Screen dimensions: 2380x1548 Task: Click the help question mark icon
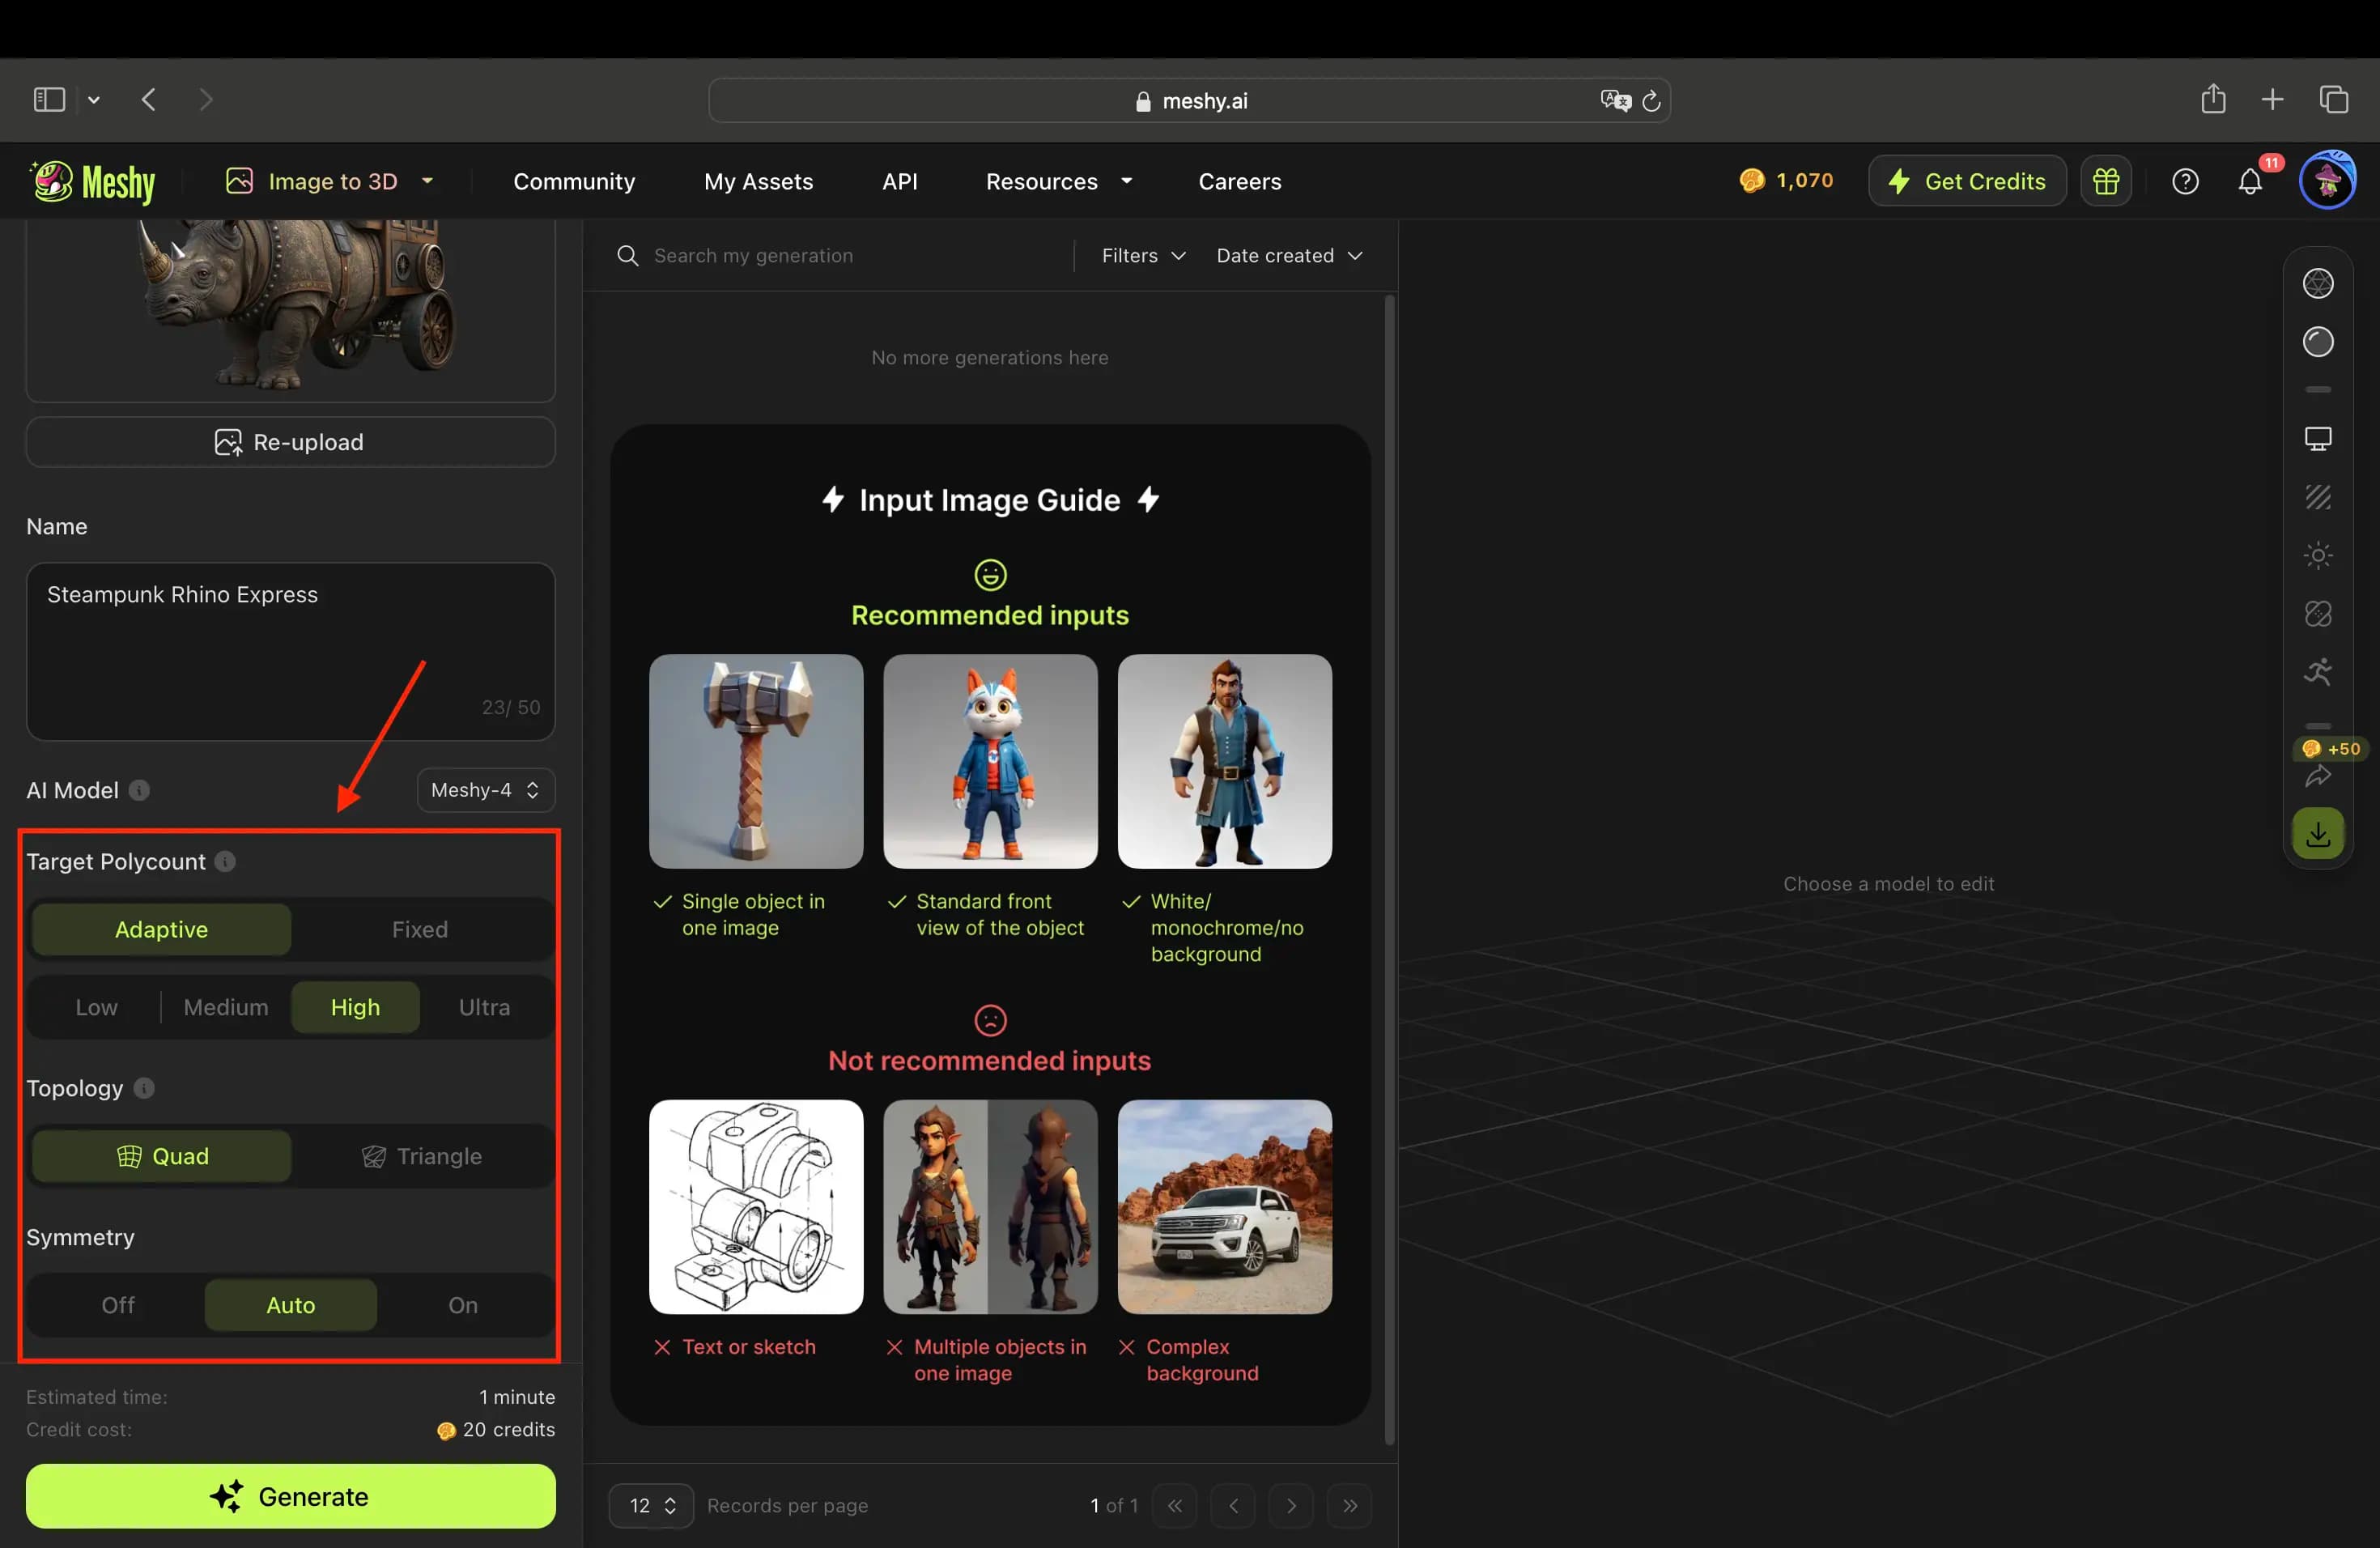2184,181
